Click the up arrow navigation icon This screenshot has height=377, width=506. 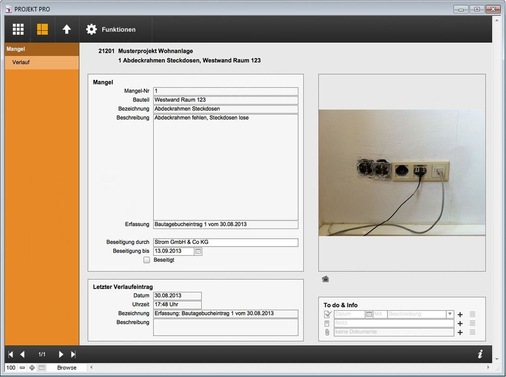point(67,29)
